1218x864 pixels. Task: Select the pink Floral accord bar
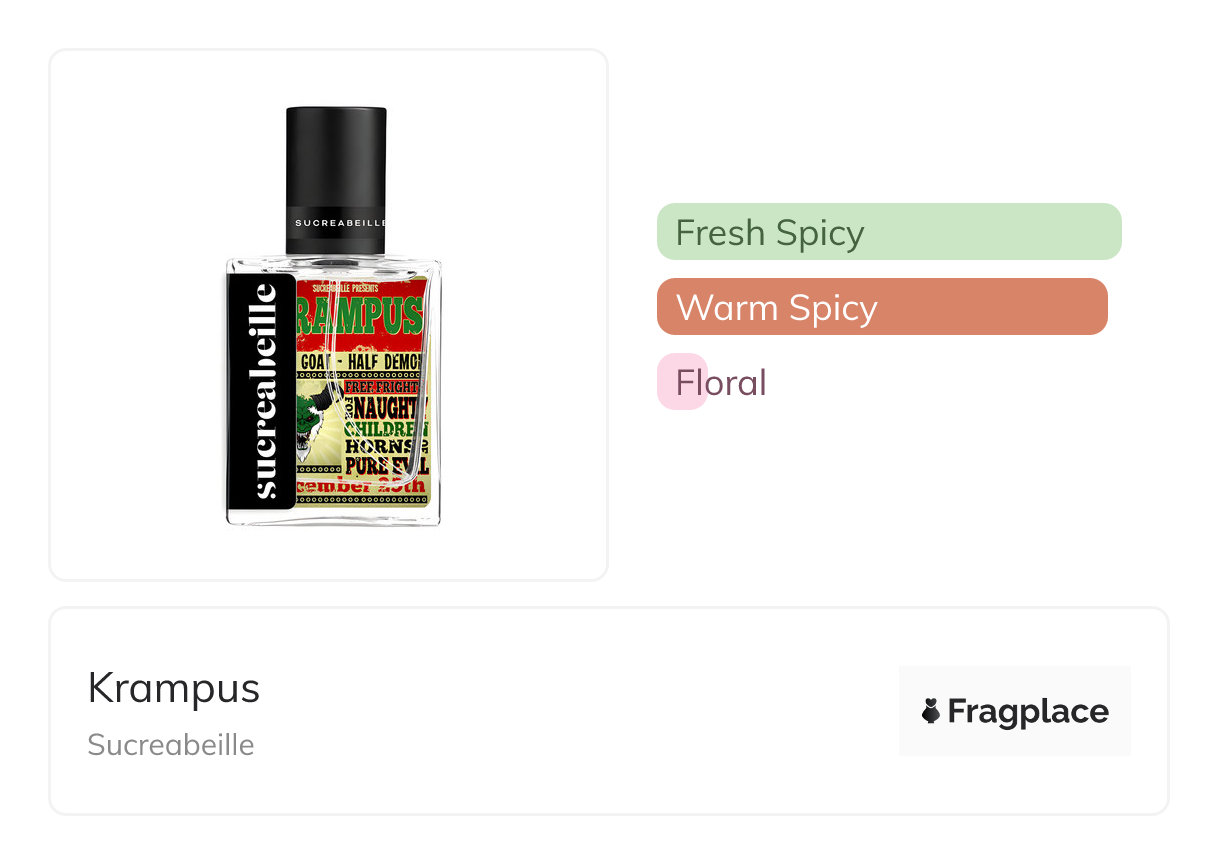pyautogui.click(x=683, y=382)
